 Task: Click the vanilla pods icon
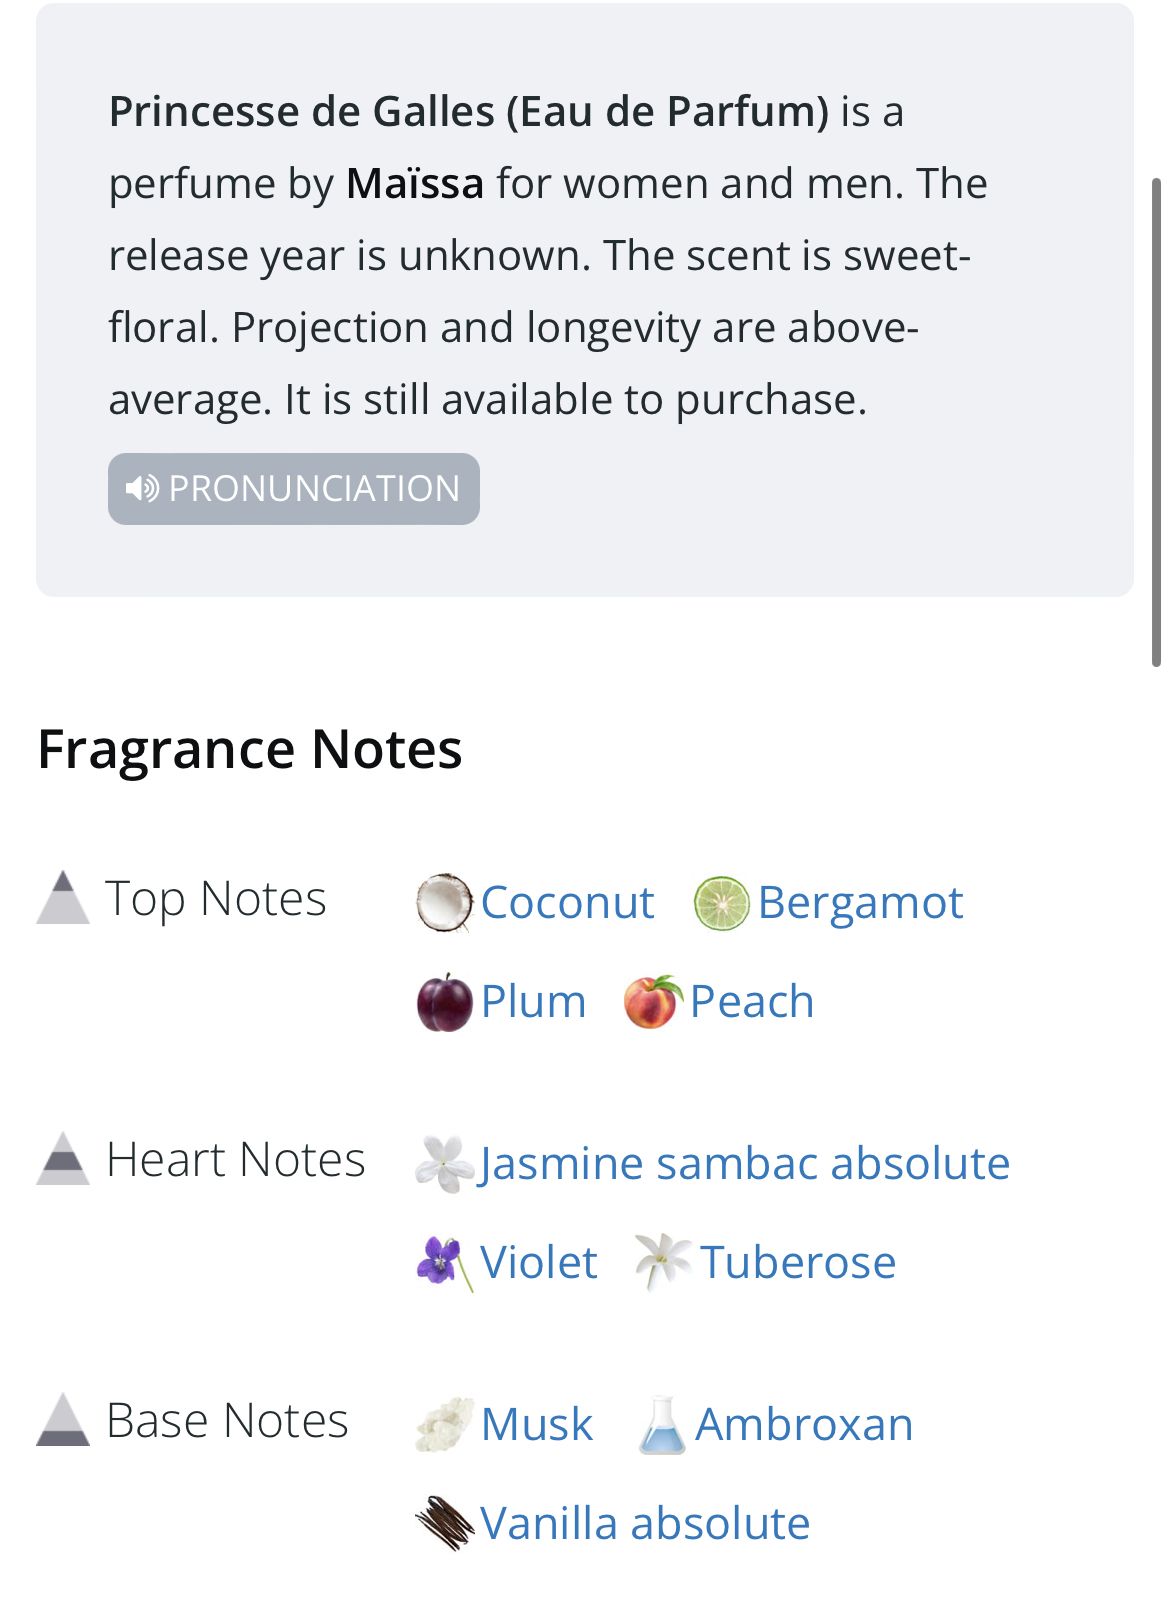(444, 1523)
